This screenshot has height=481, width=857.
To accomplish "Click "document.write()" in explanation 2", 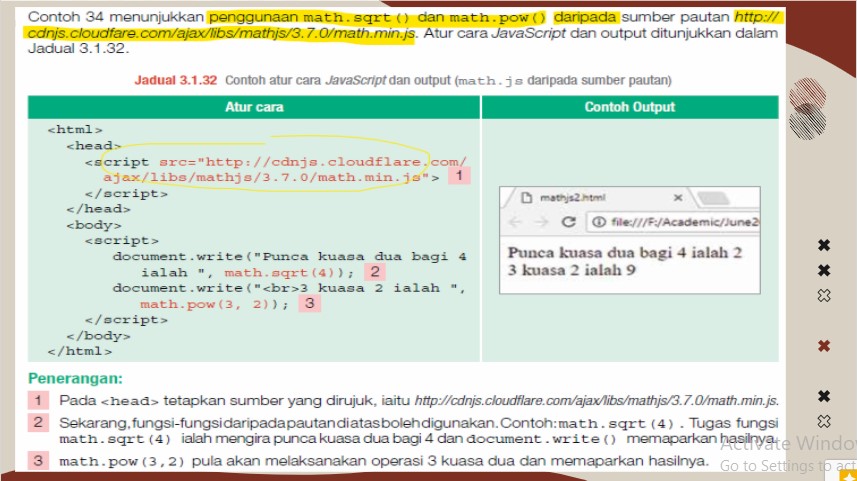I will [541, 439].
